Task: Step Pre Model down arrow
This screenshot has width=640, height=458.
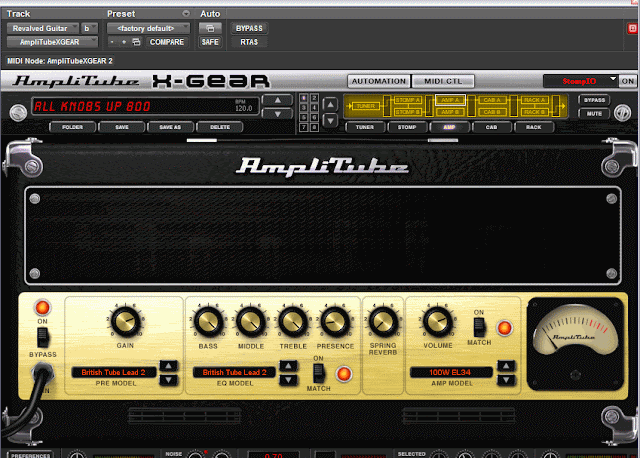Action: point(169,380)
